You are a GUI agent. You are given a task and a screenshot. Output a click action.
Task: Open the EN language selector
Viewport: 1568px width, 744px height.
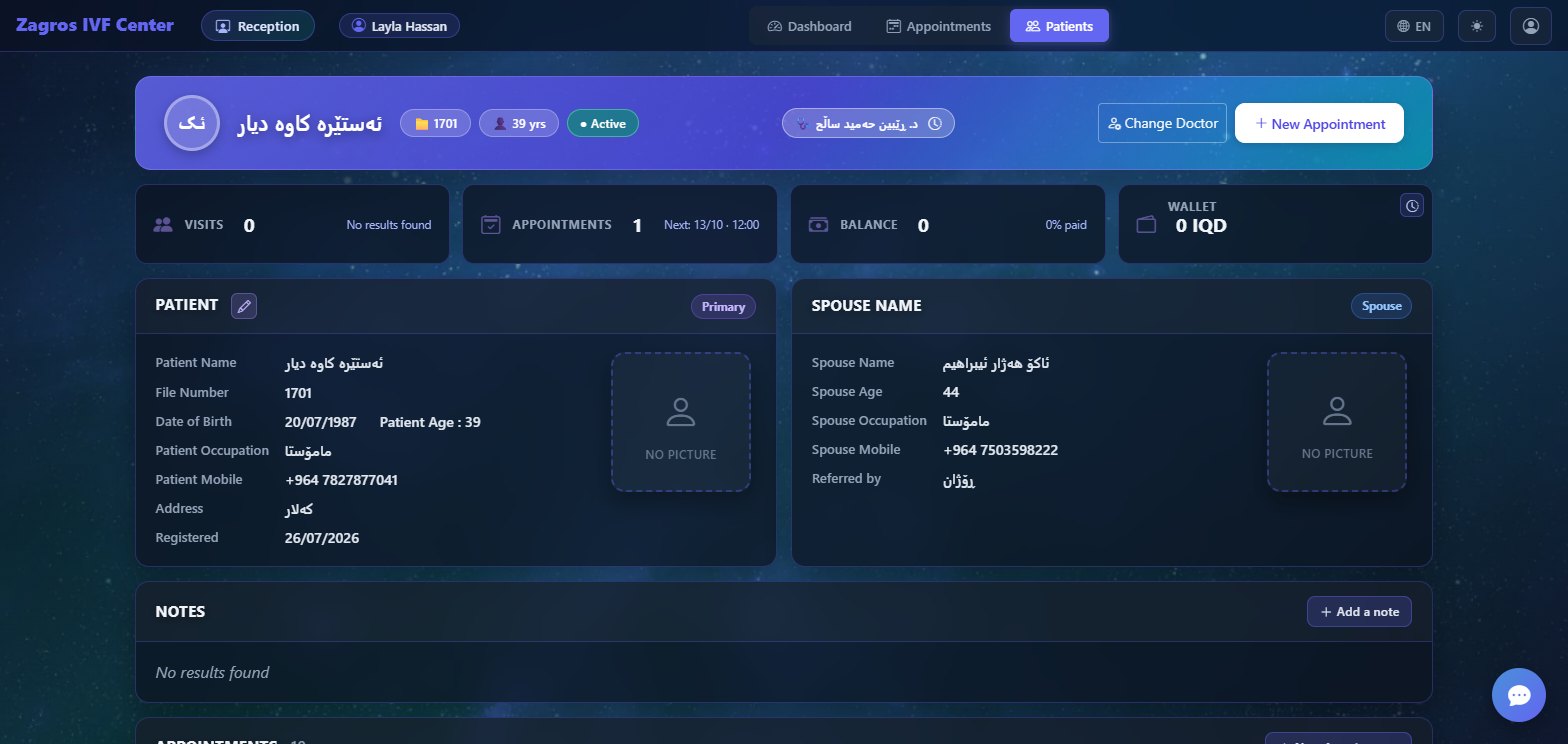(1413, 26)
